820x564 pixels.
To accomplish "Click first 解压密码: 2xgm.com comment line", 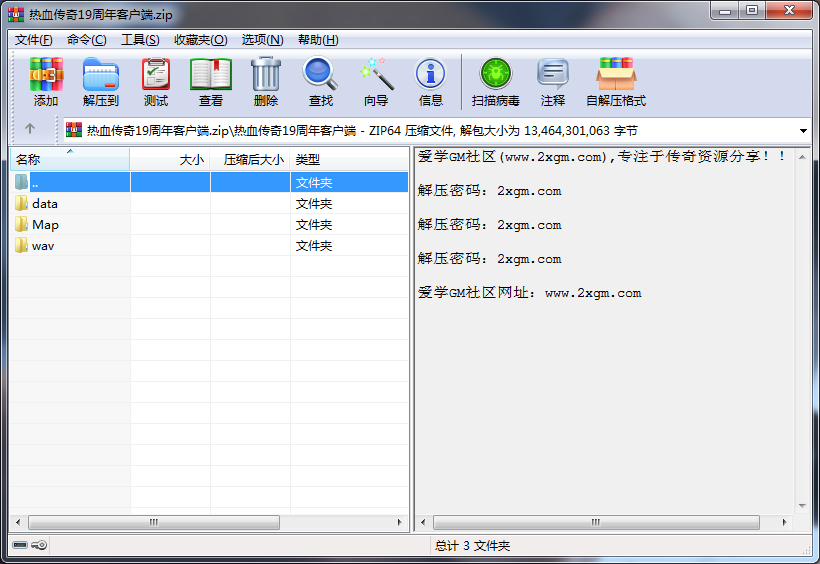I will pyautogui.click(x=489, y=190).
